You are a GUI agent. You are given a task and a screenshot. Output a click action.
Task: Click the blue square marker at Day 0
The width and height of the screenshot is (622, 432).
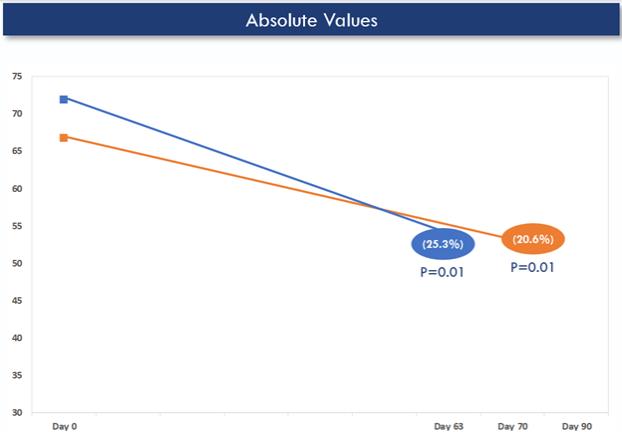tap(63, 99)
